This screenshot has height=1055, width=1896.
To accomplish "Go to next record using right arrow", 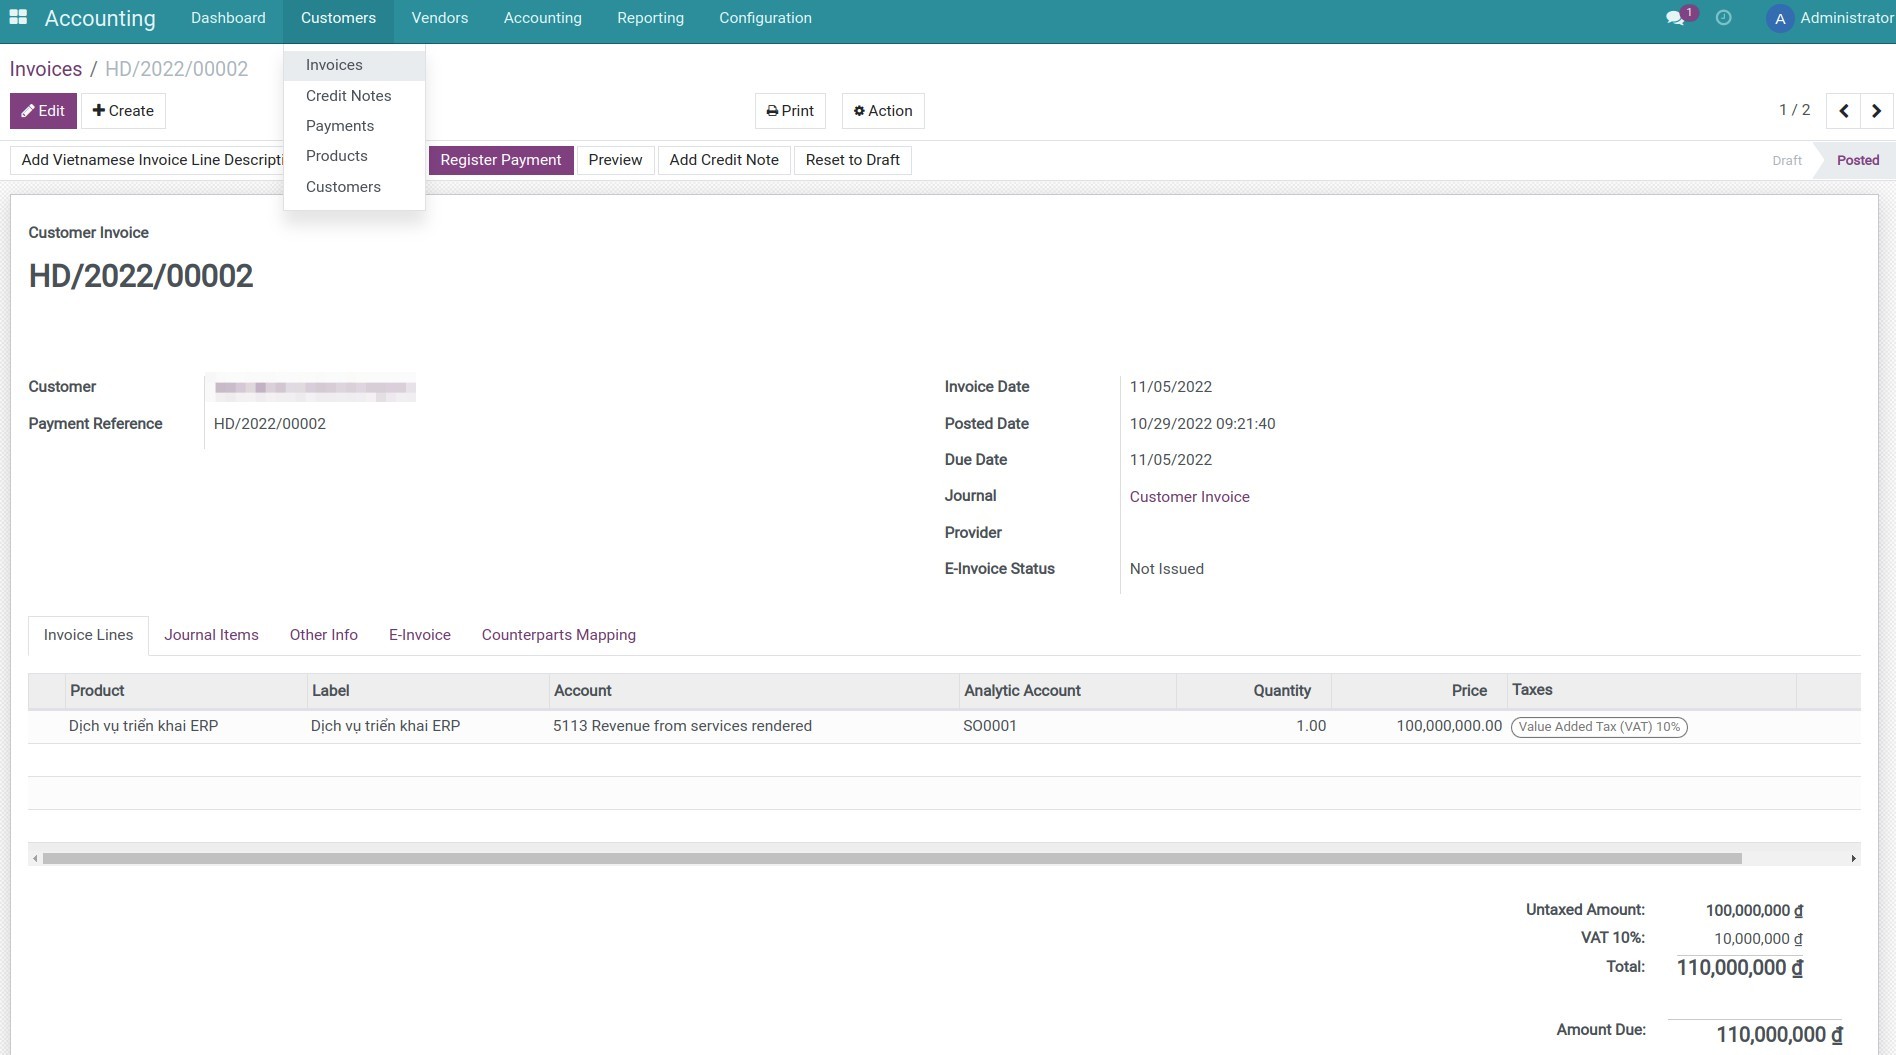I will click(x=1876, y=110).
